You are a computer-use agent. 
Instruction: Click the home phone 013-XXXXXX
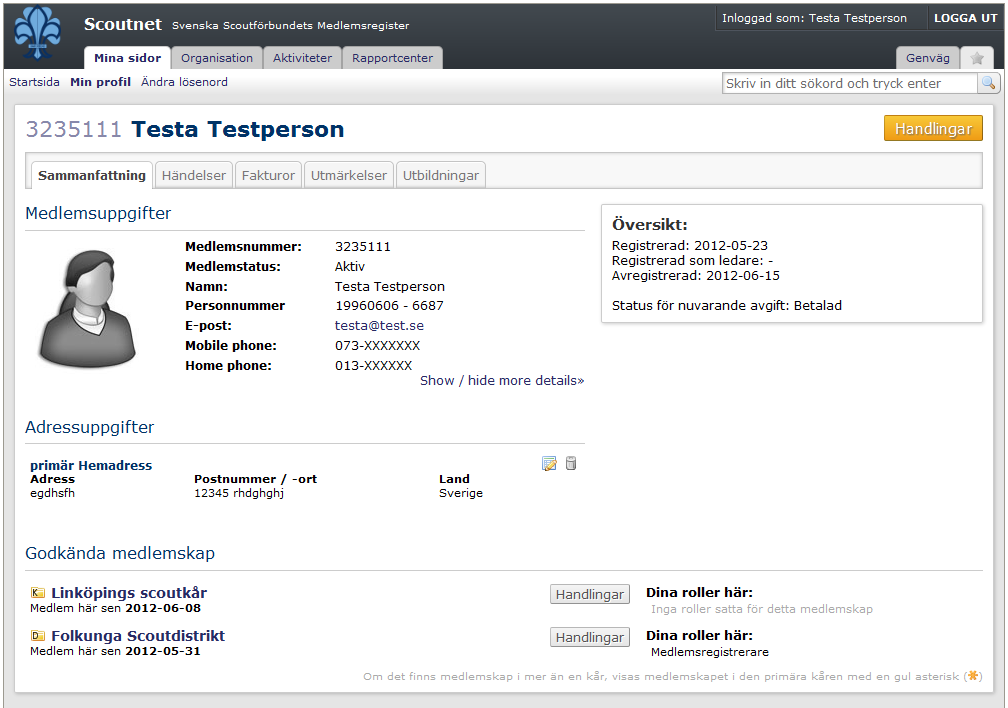tap(374, 365)
